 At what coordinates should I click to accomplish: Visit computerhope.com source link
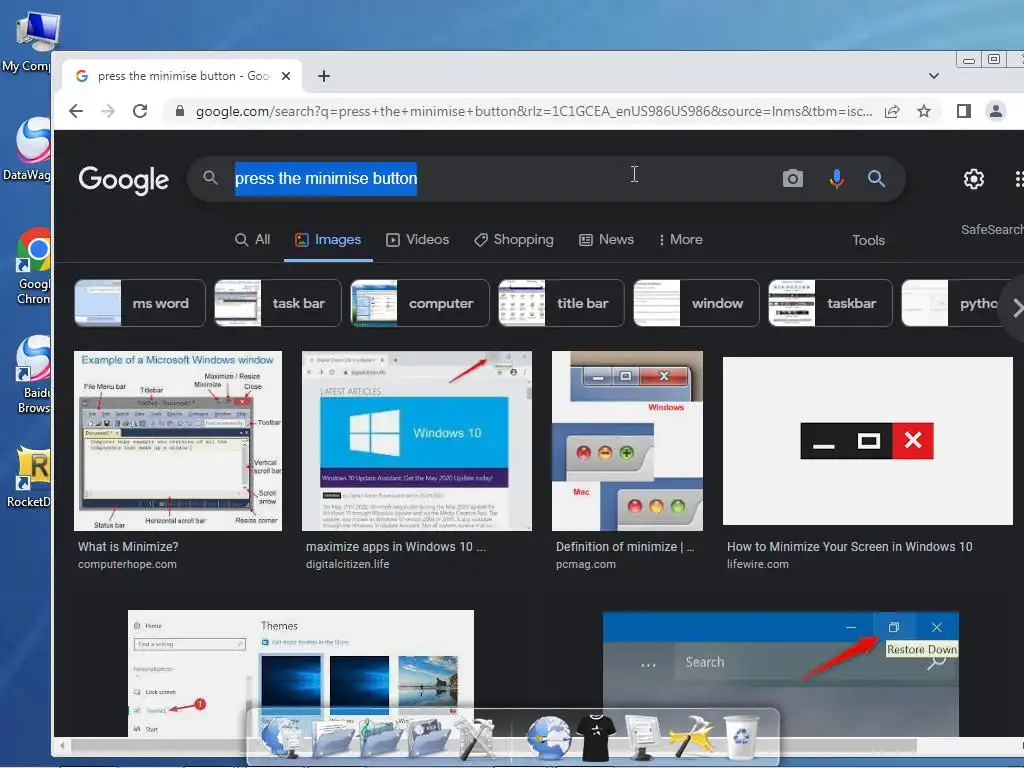click(x=127, y=564)
